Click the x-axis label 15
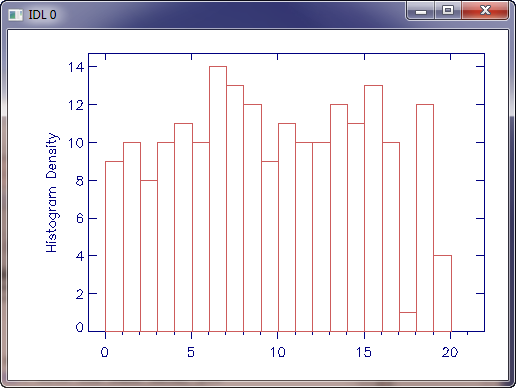This screenshot has height=388, width=516. tap(364, 352)
